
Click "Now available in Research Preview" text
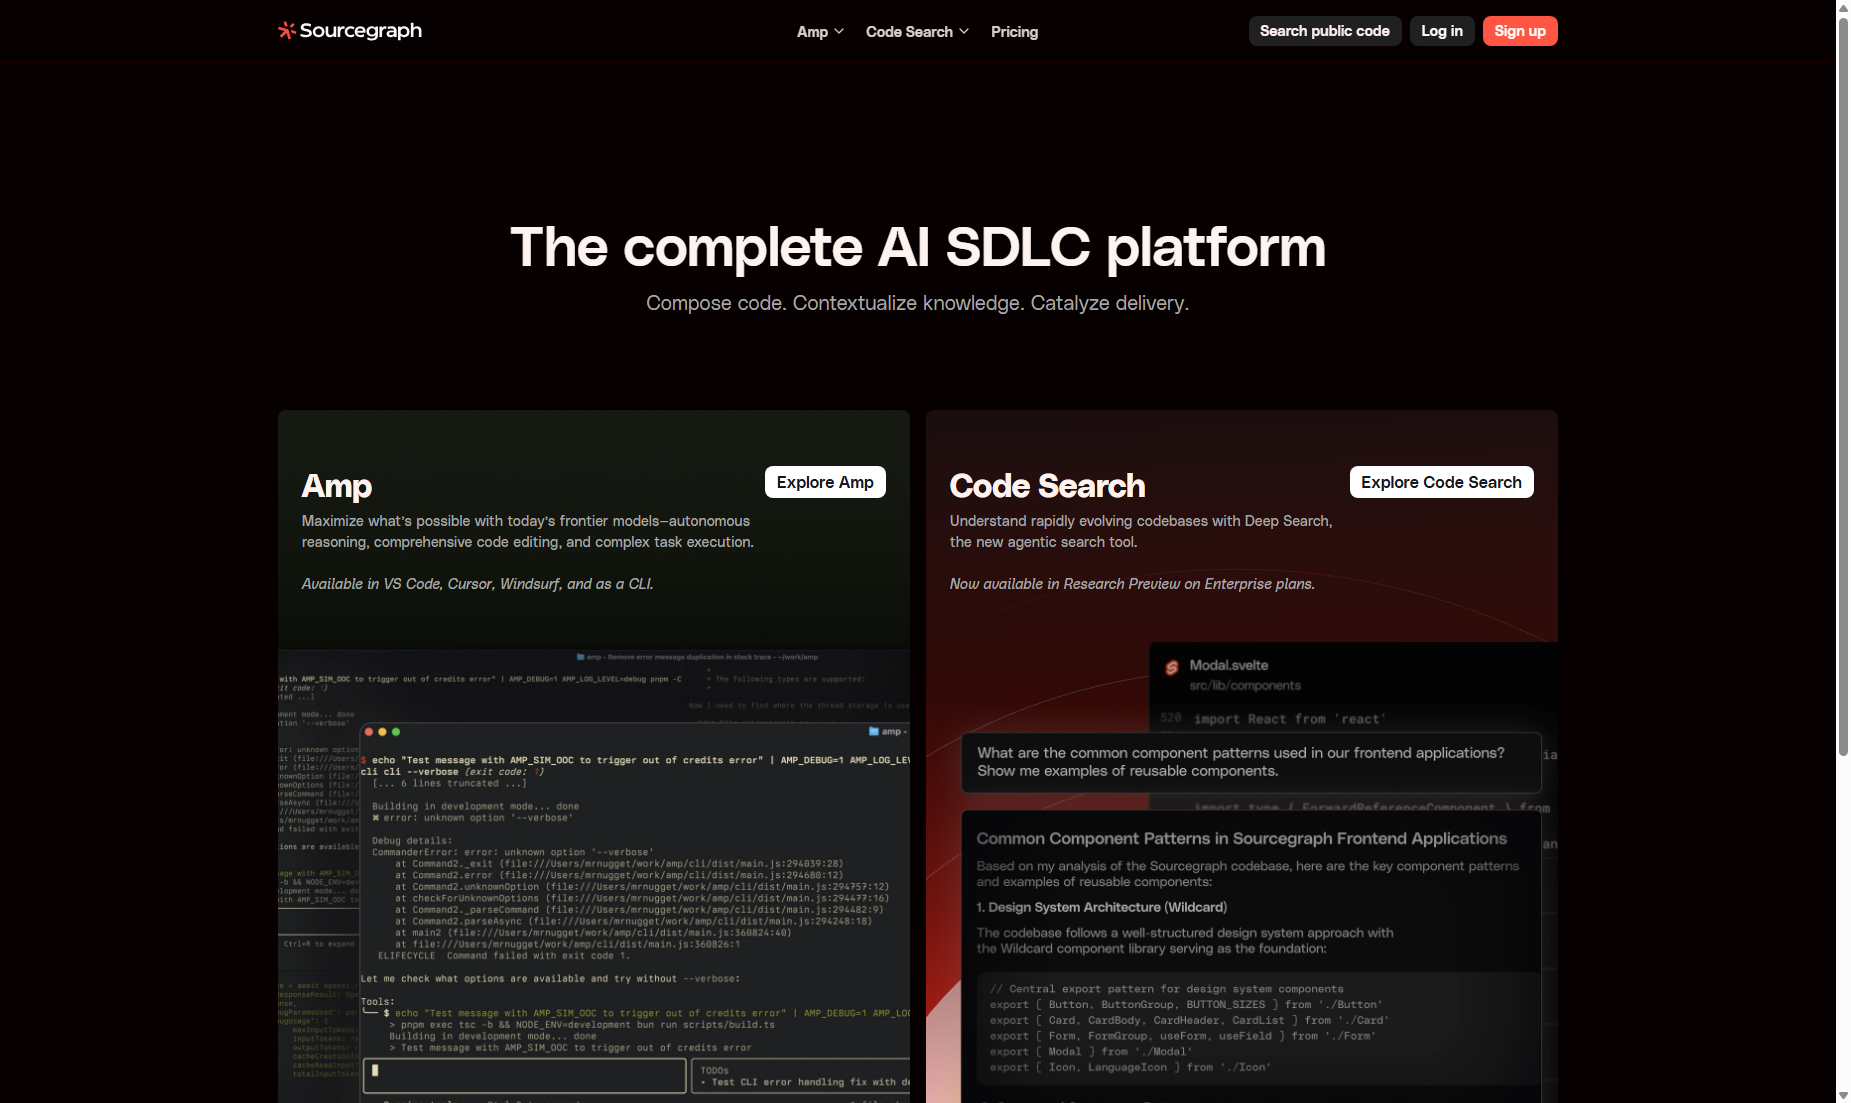pos(1132,584)
